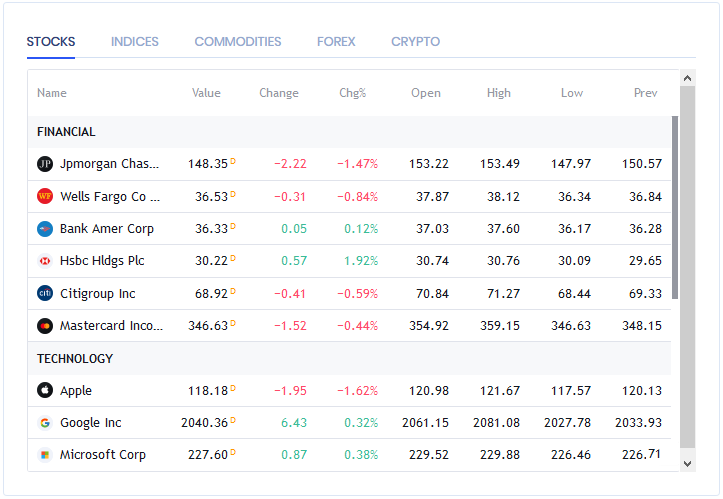Click the Wells Fargo logo icon
Screen dimensions: 723x499
tap(45, 196)
